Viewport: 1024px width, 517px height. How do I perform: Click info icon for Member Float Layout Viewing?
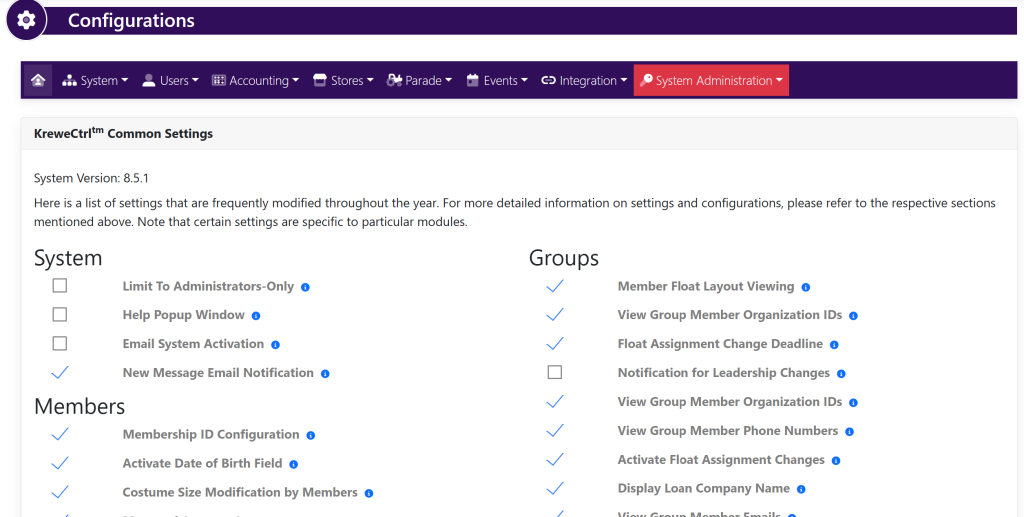(805, 287)
